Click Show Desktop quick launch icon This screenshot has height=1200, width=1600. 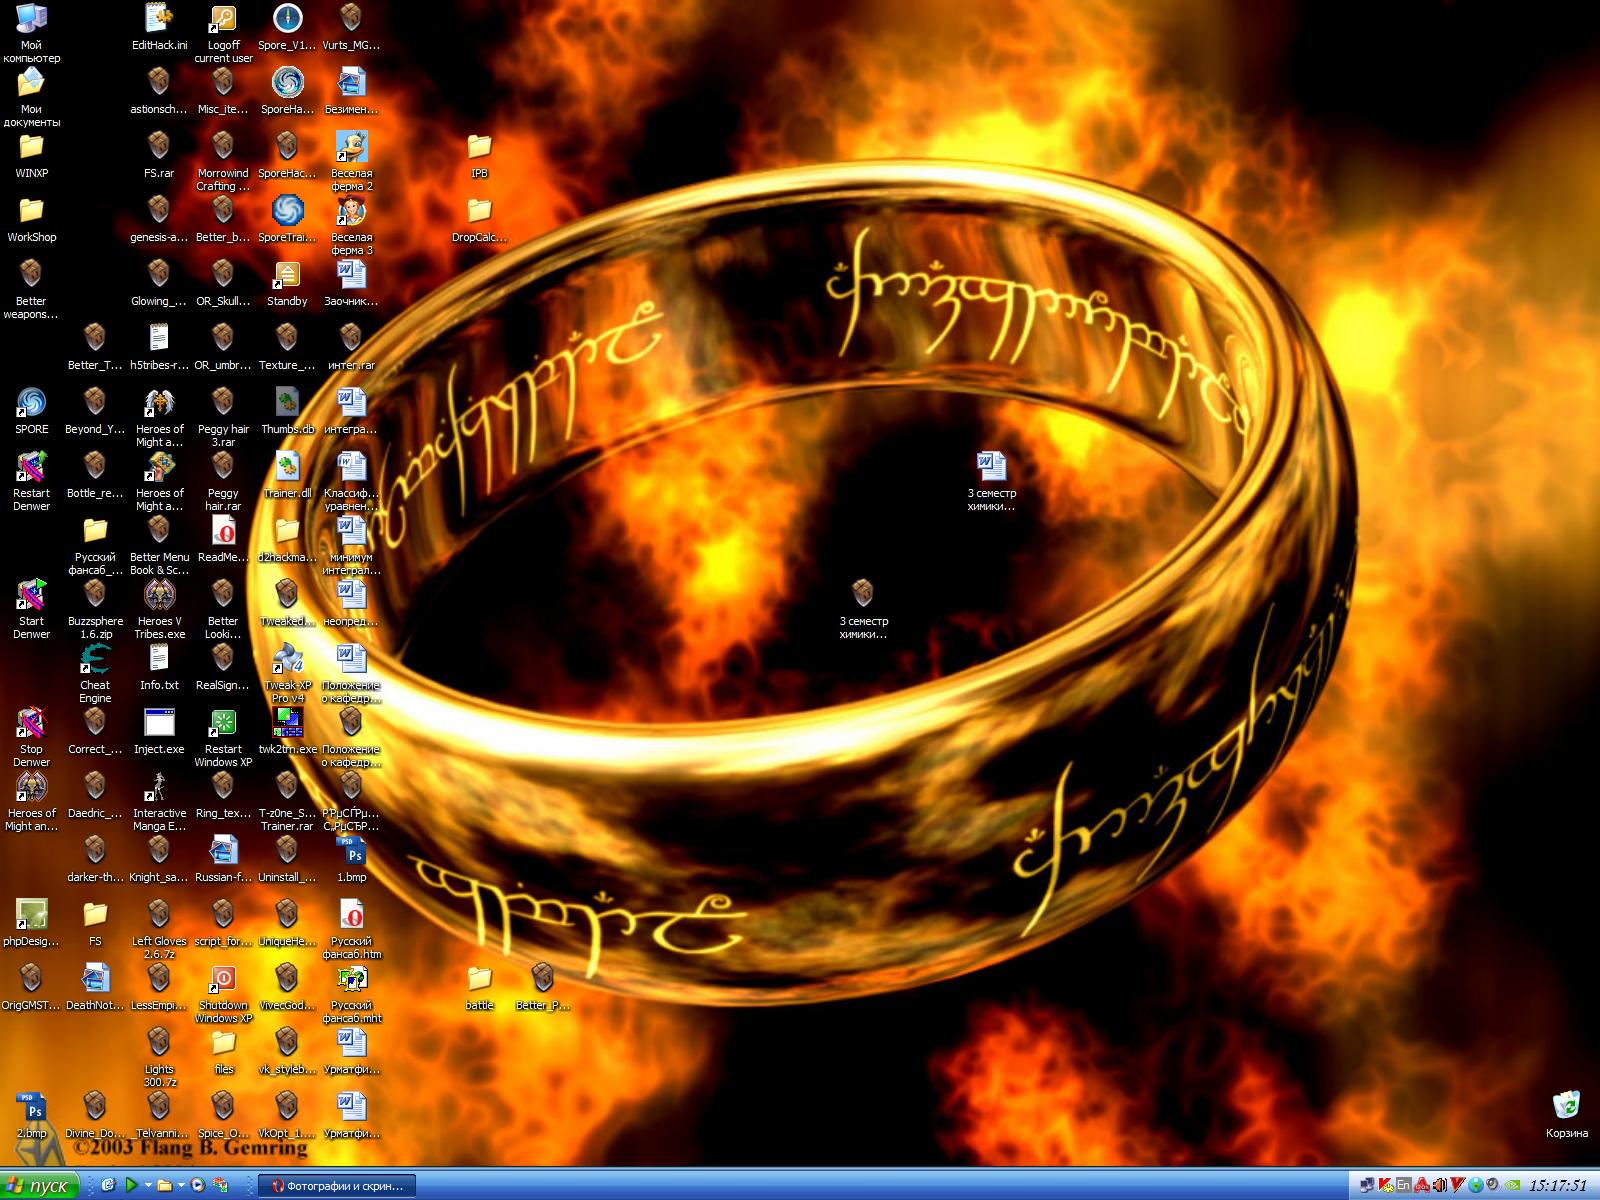point(109,1185)
